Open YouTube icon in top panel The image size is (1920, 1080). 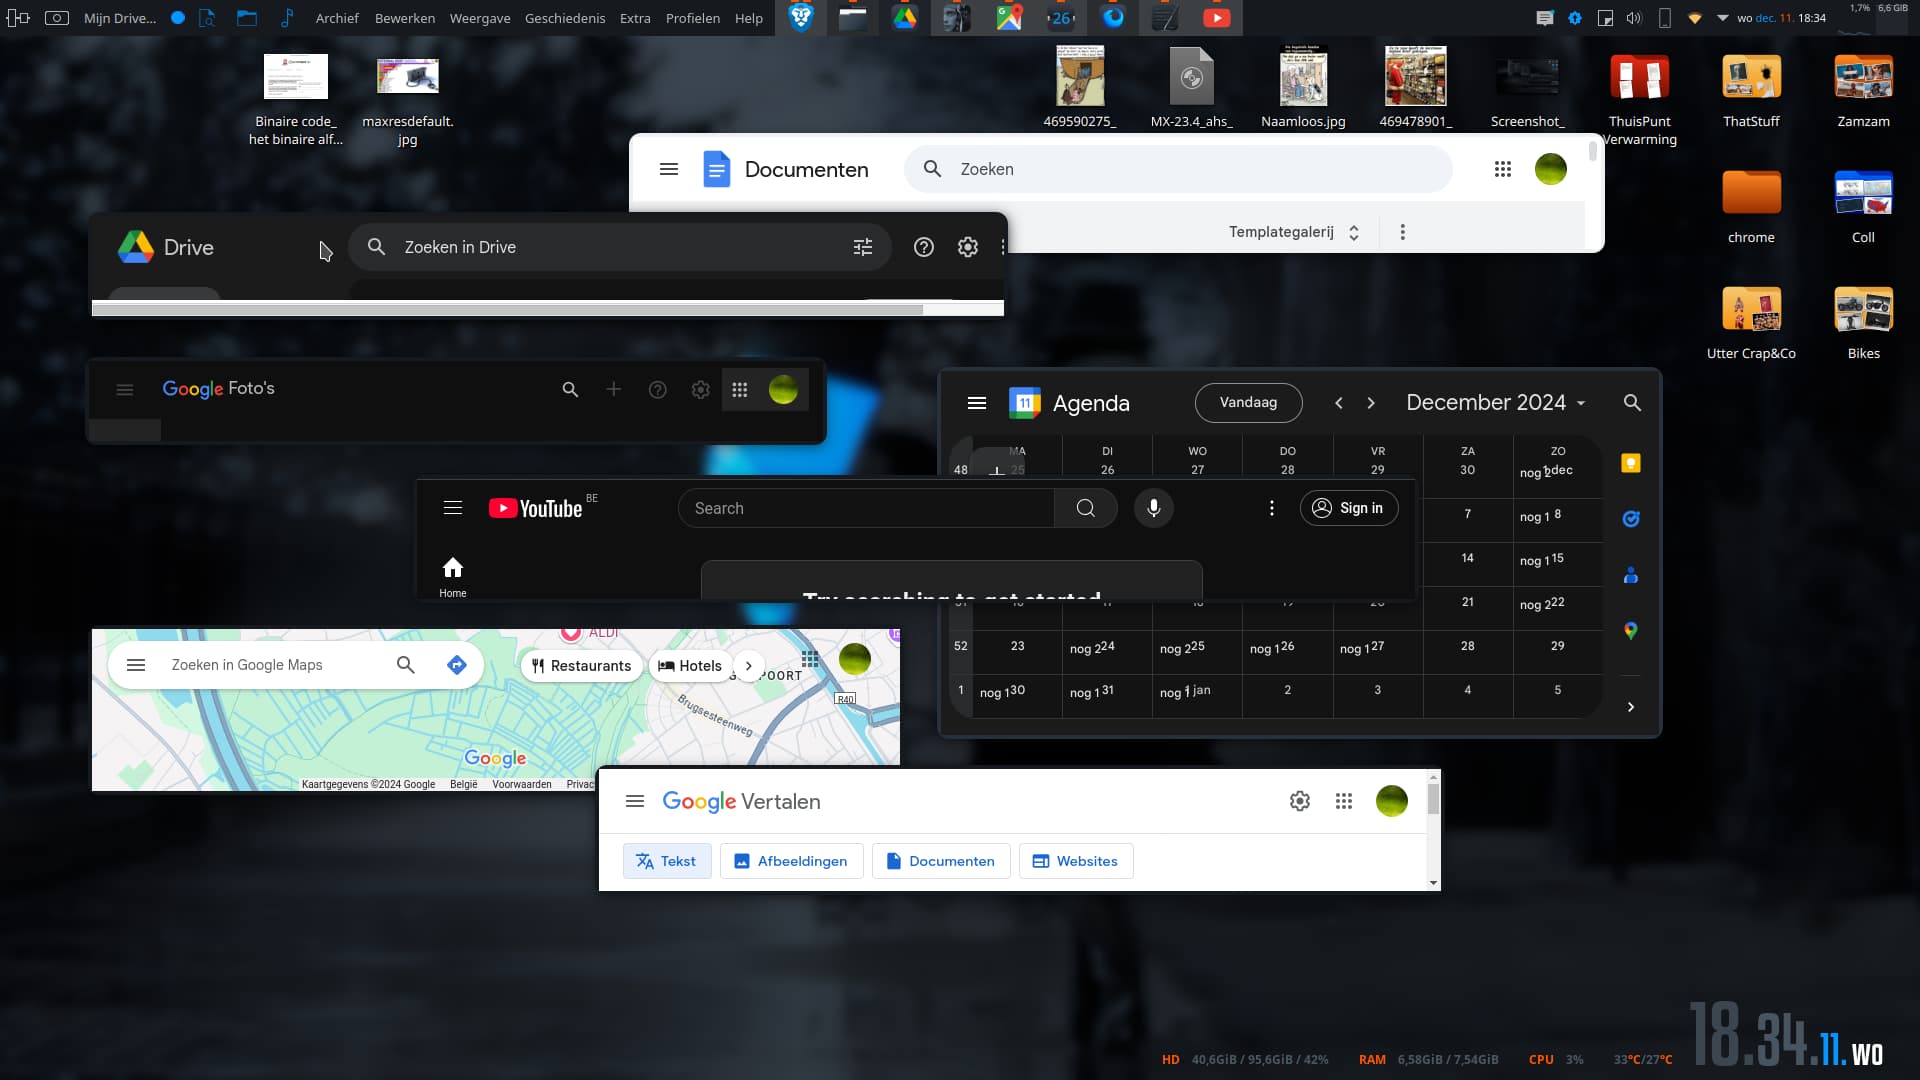coord(1217,18)
